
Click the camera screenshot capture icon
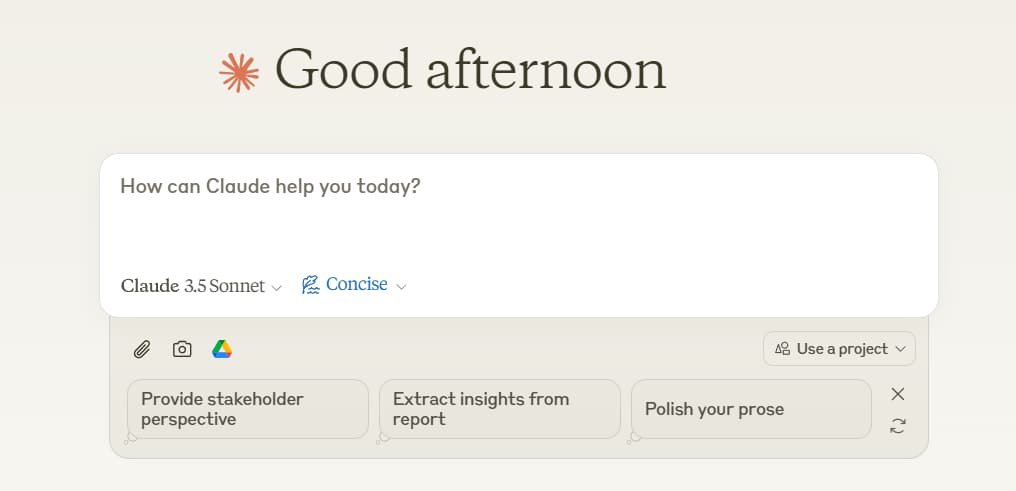tap(182, 349)
